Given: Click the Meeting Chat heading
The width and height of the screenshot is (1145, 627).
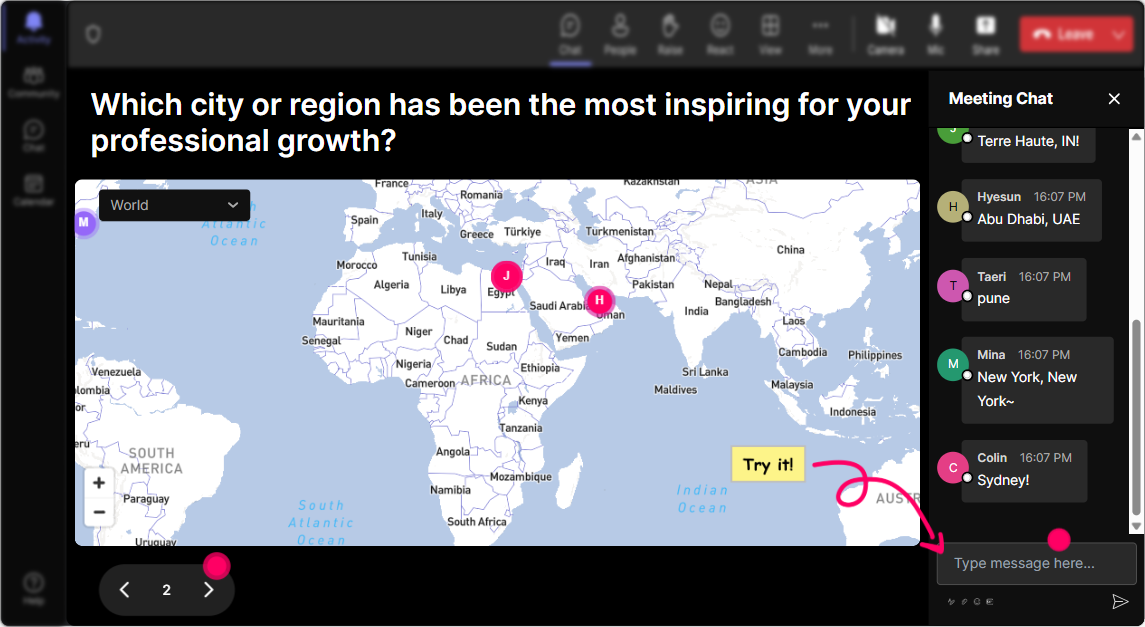Looking at the screenshot, I should (1000, 99).
